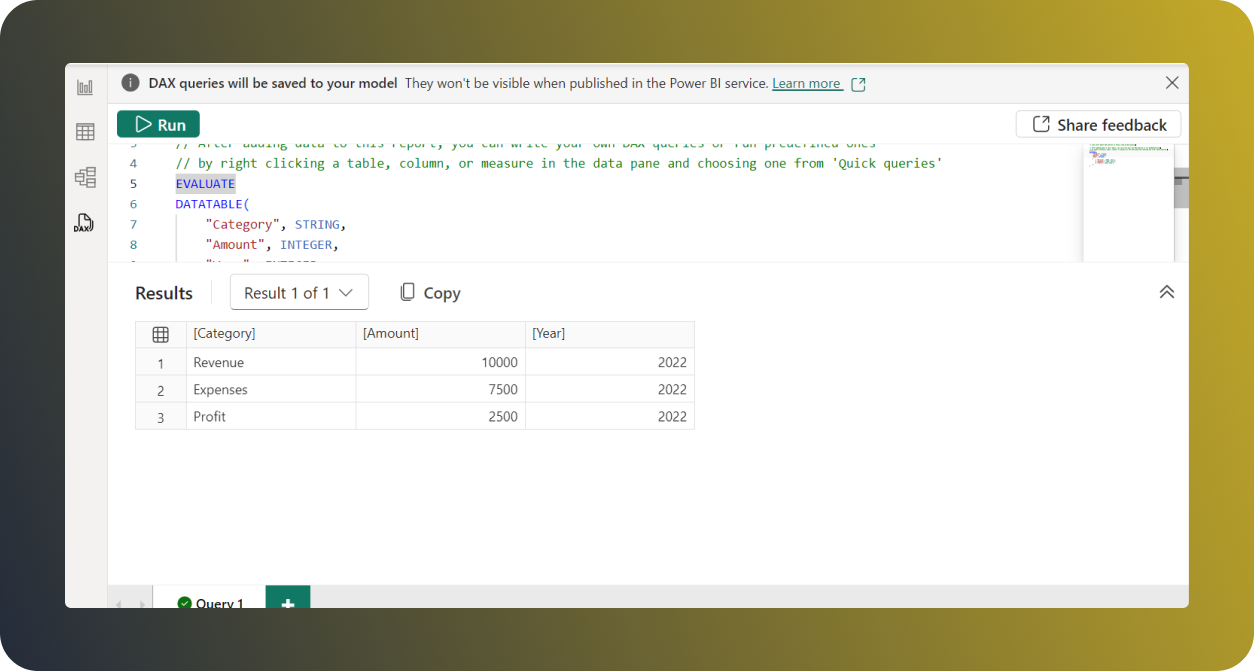
Task: Click the Share feedback button
Action: [x=1097, y=124]
